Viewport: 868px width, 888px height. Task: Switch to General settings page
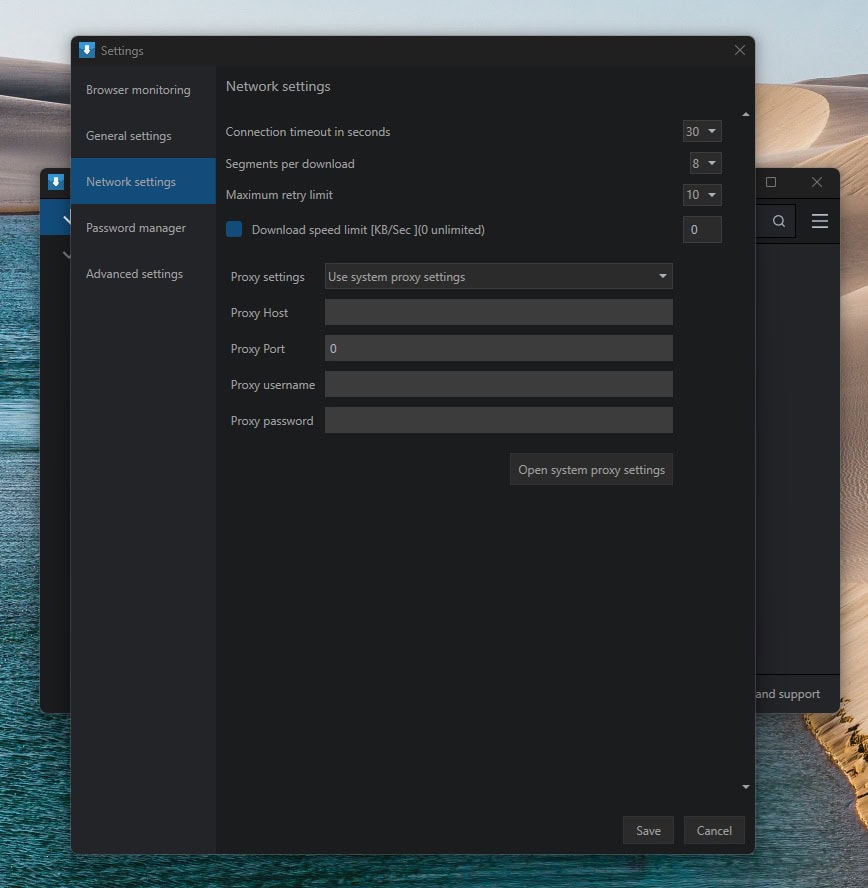[x=143, y=135]
